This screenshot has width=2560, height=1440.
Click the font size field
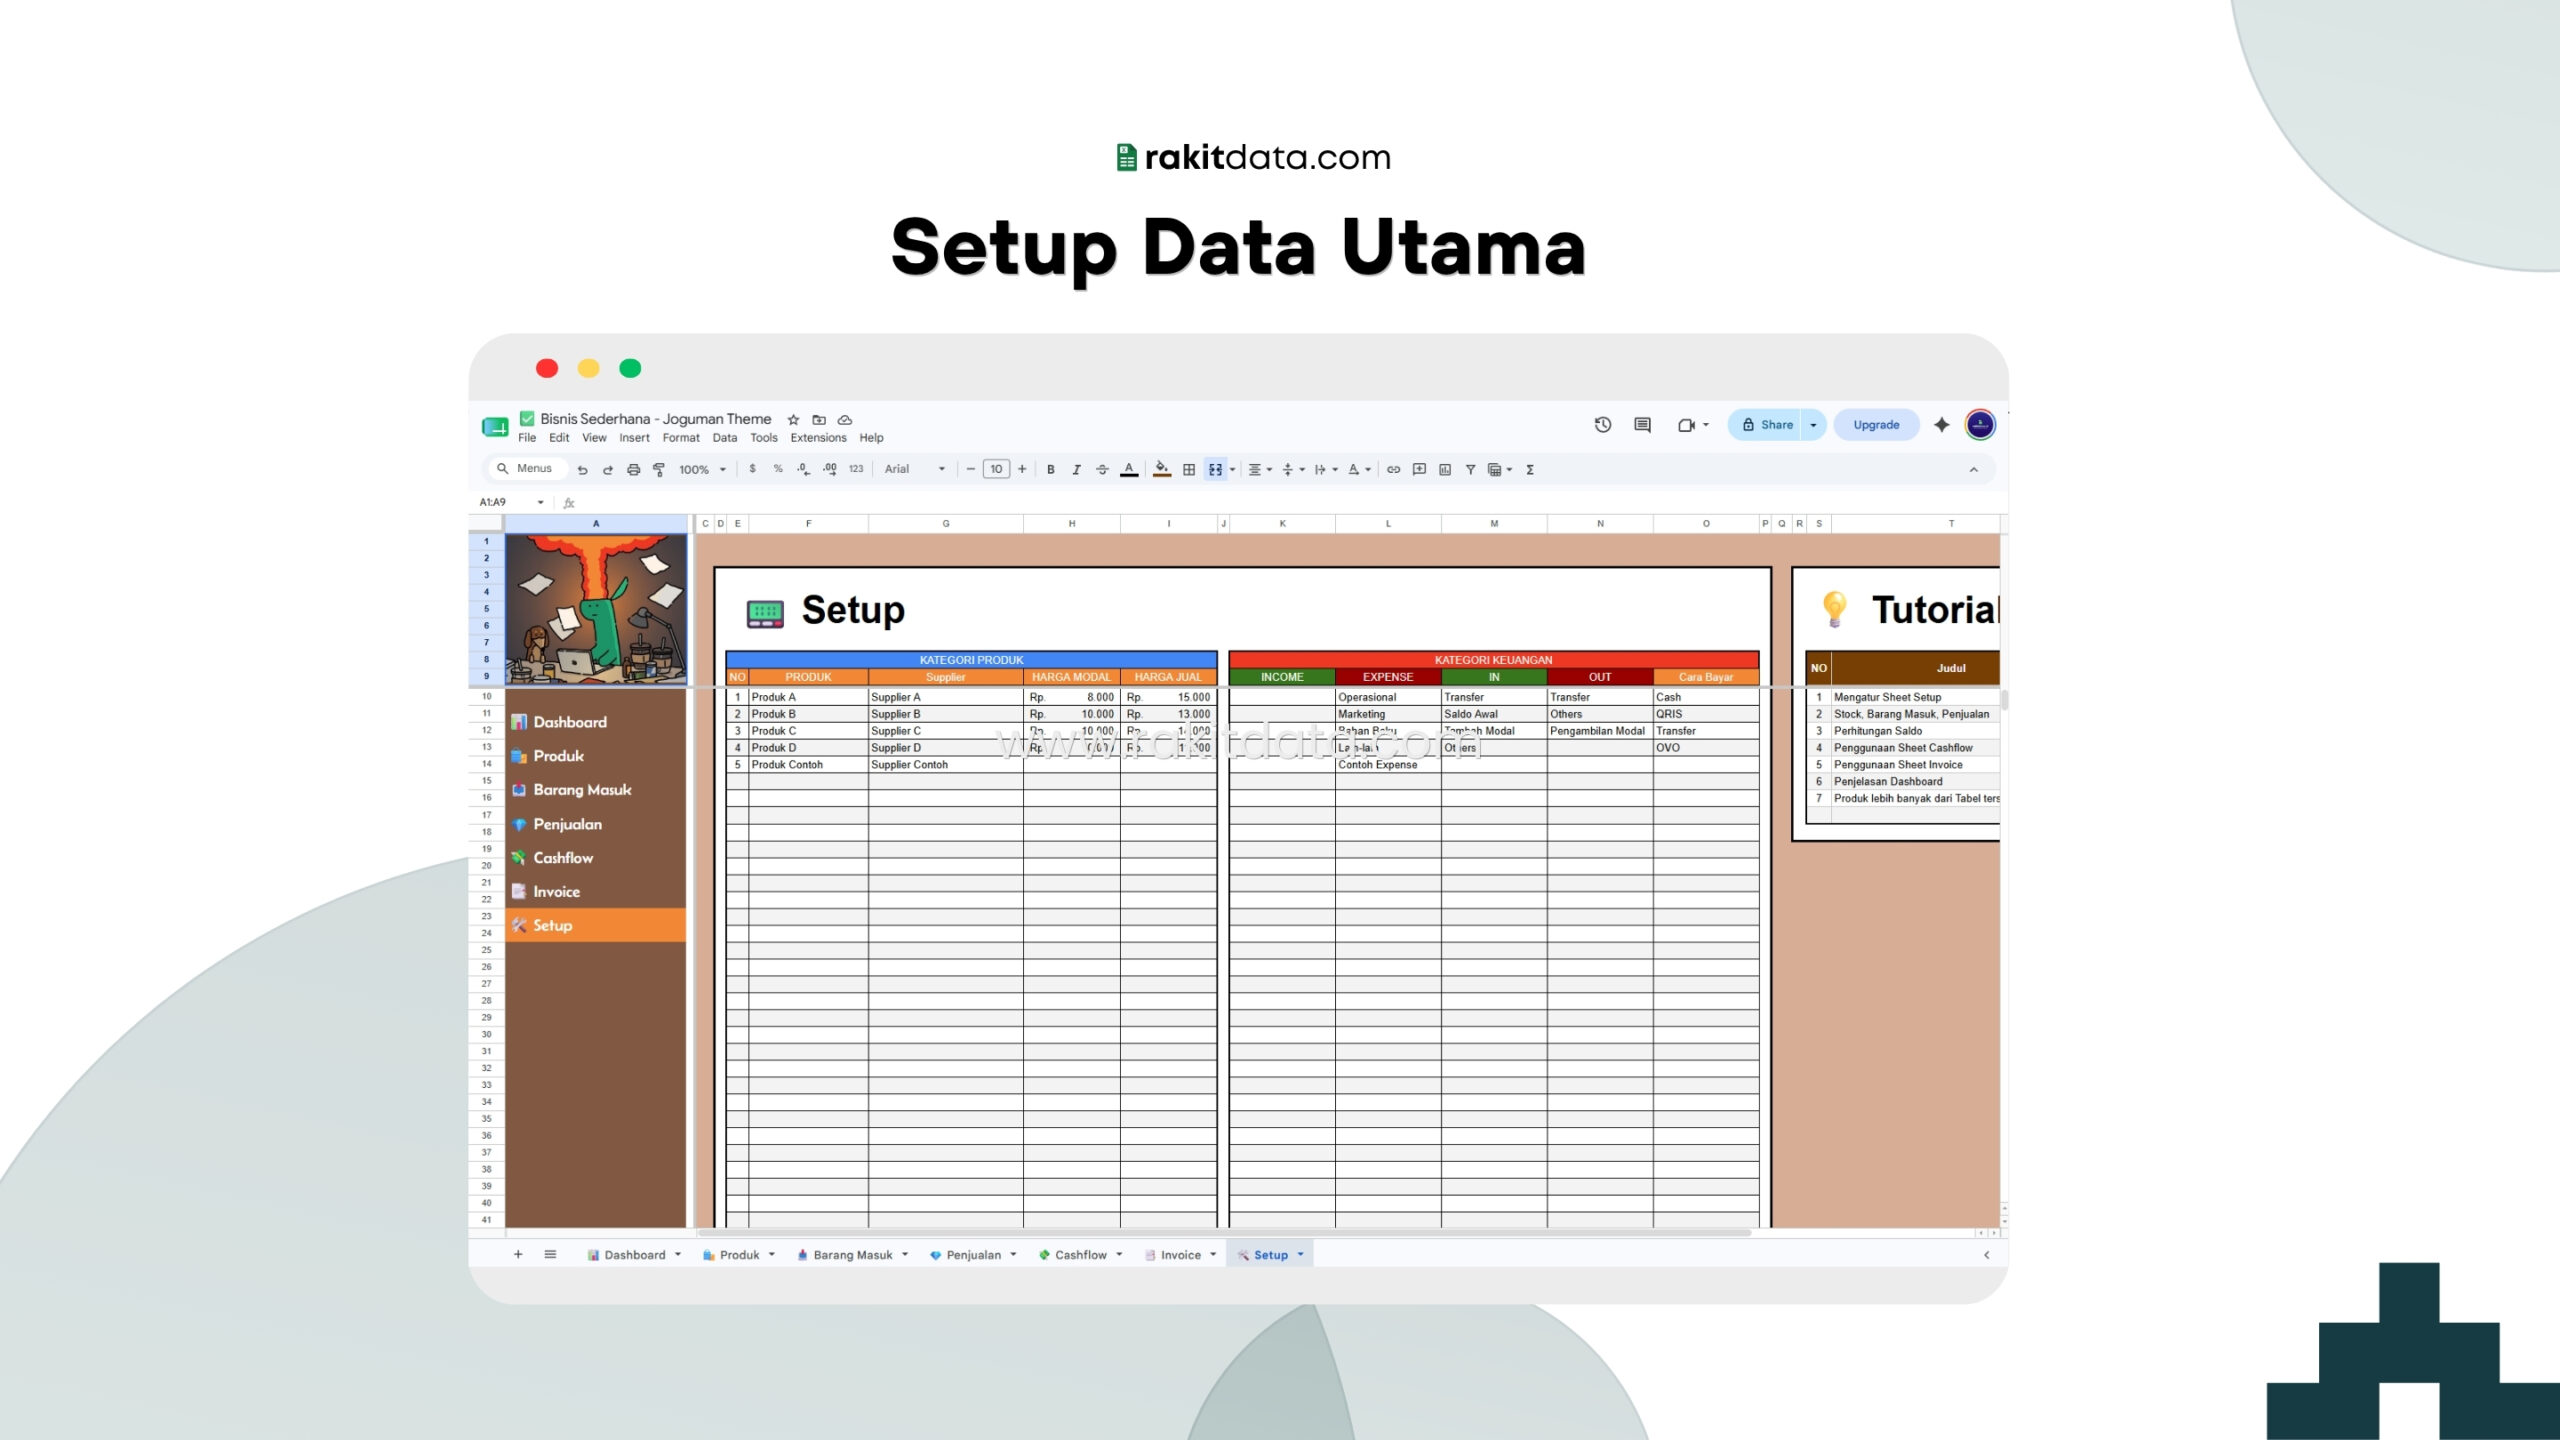(996, 469)
